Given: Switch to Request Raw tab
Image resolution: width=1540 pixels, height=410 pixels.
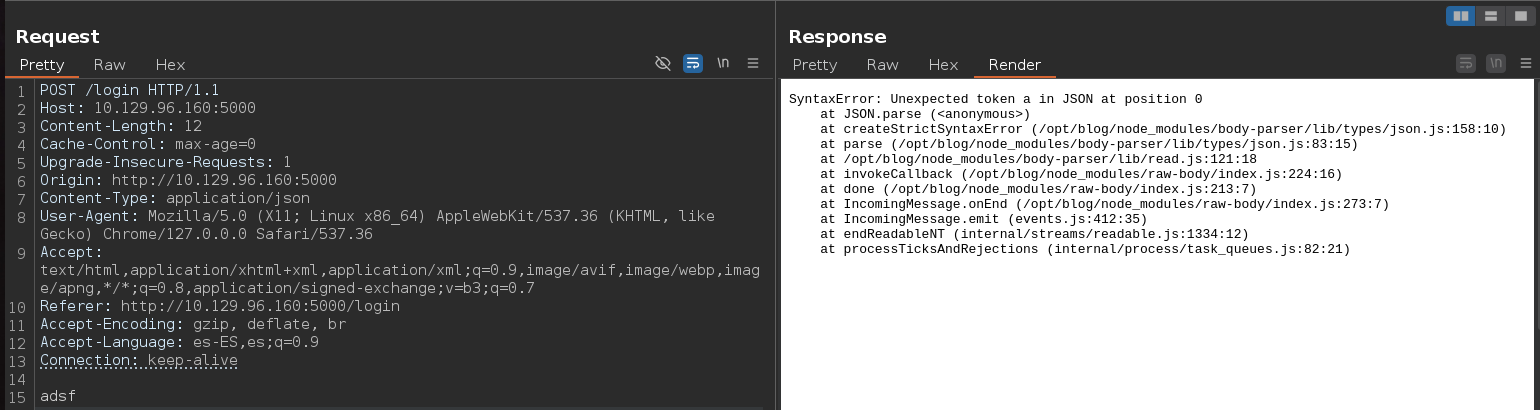Looking at the screenshot, I should 110,64.
